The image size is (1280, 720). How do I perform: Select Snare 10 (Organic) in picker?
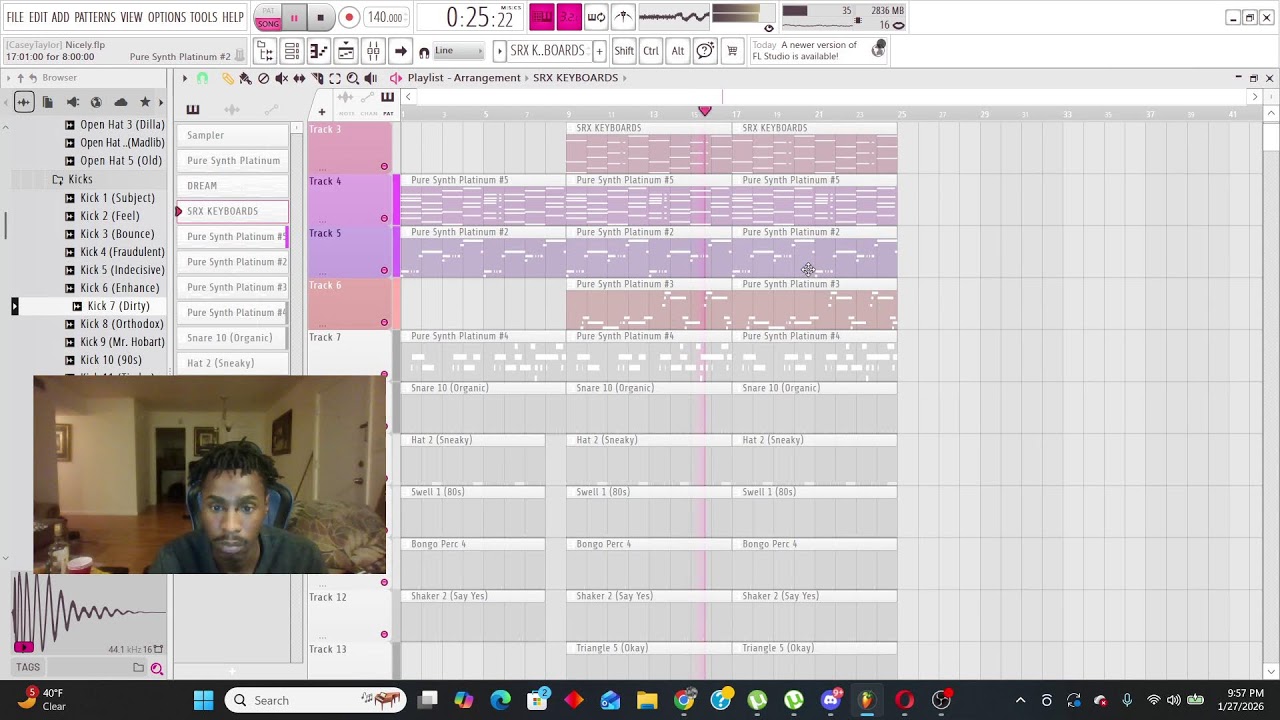tap(232, 338)
